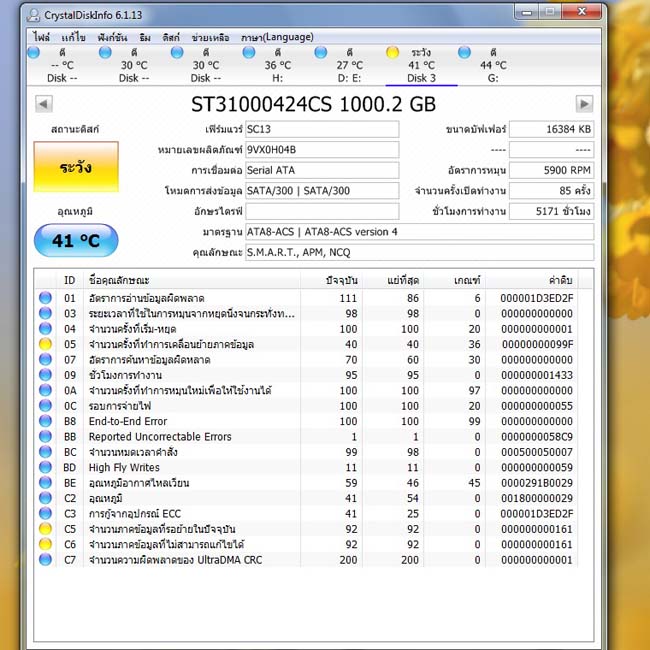This screenshot has width=650, height=650.
Task: Click the firmware field showing SC13
Action: tap(322, 129)
